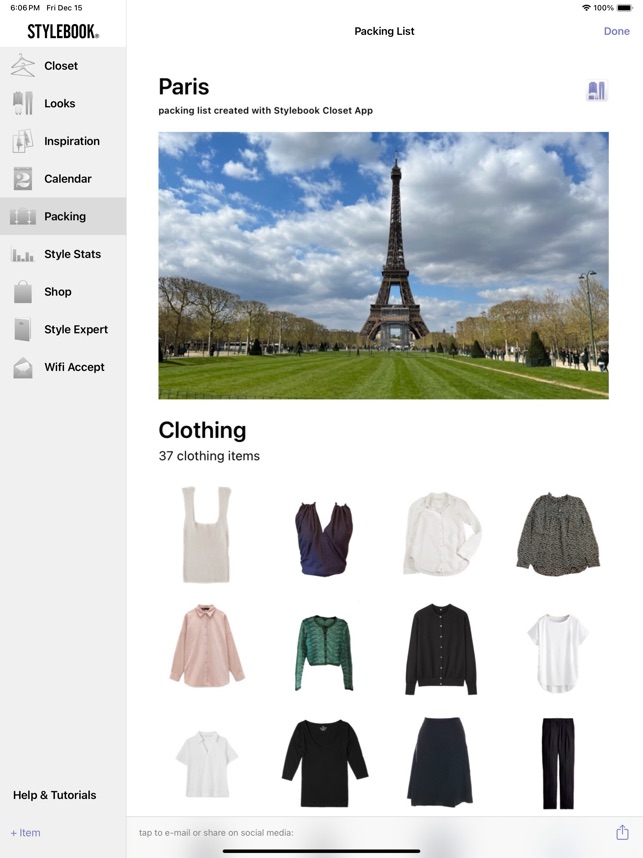This screenshot has width=643, height=858.
Task: Select the black trousers
Action: pyautogui.click(x=559, y=763)
